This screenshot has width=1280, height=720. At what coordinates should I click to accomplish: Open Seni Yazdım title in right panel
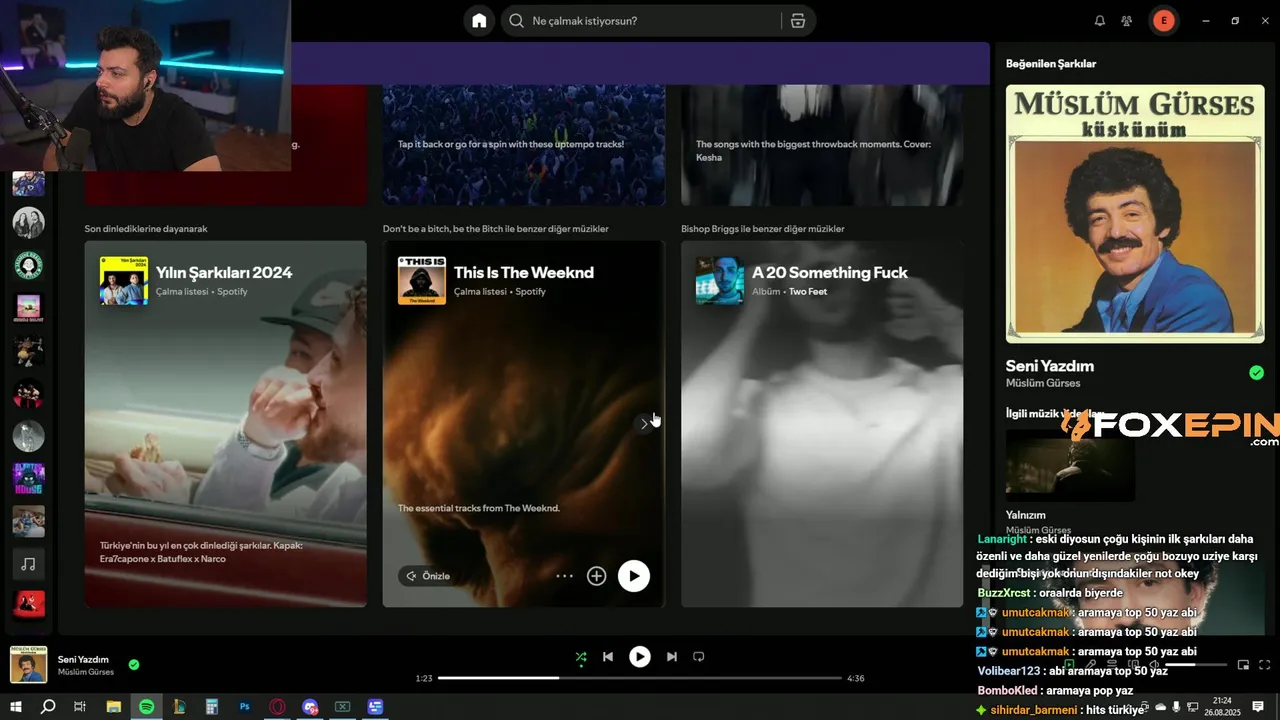pyautogui.click(x=1050, y=366)
